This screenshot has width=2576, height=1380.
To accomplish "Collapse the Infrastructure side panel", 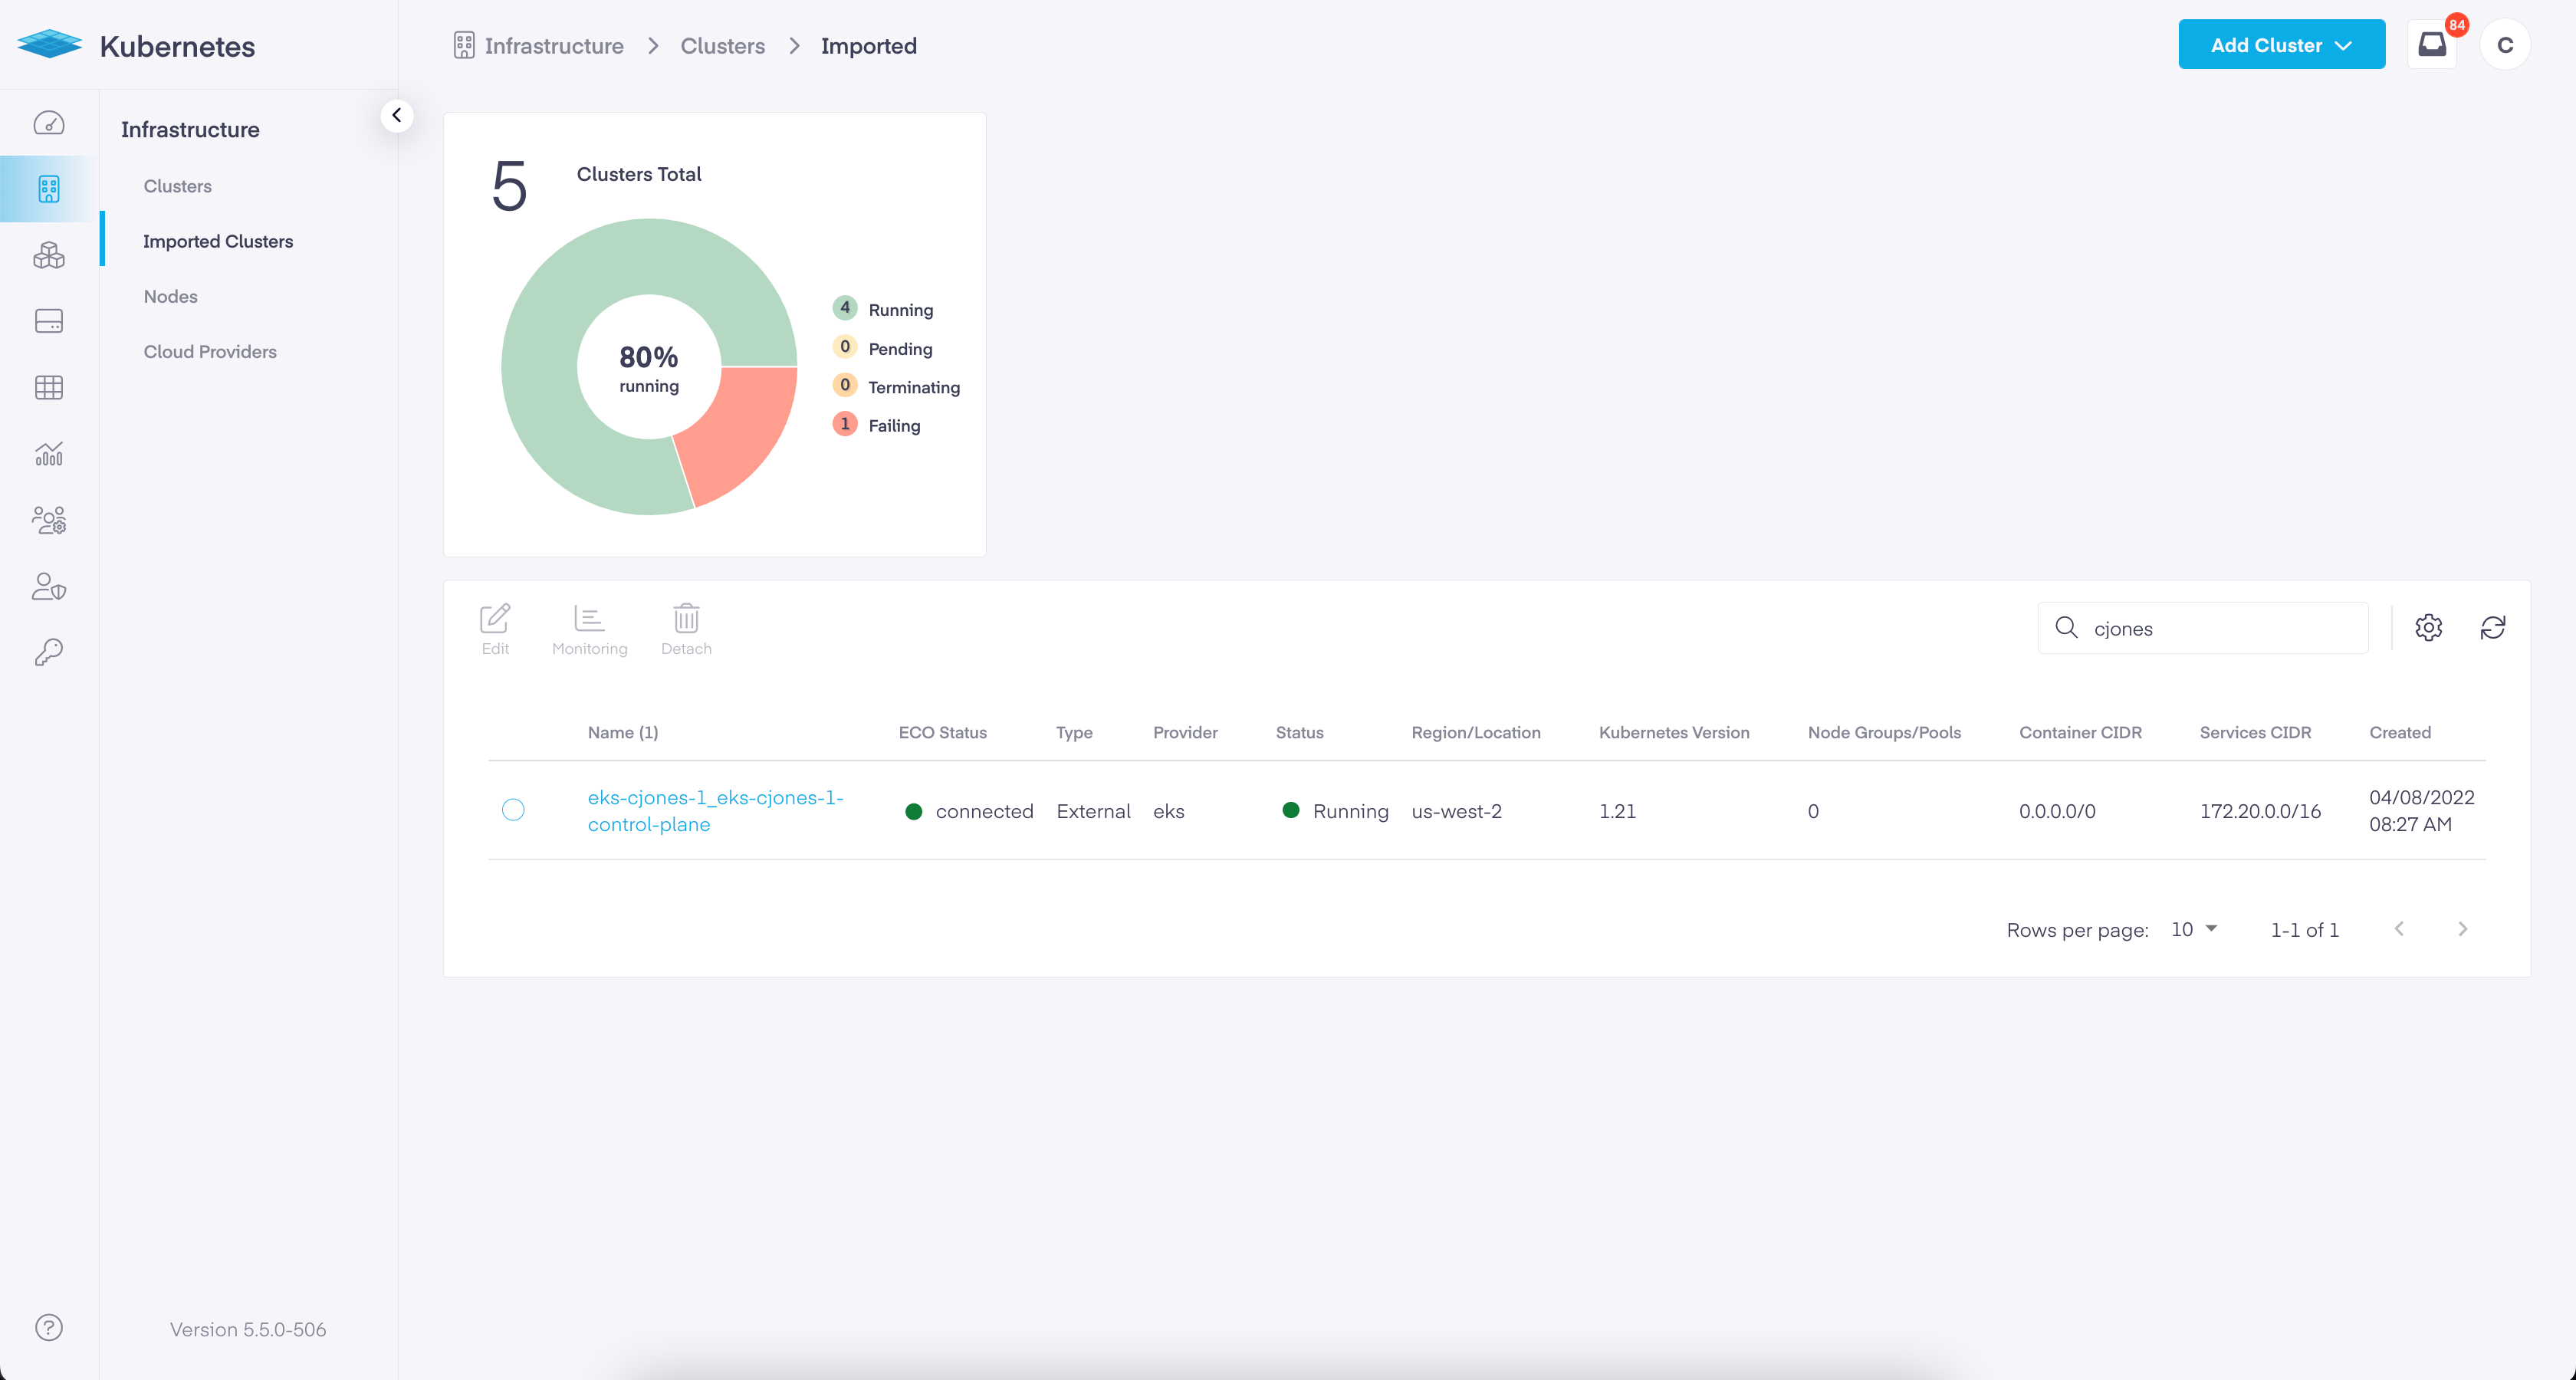I will click(x=397, y=115).
